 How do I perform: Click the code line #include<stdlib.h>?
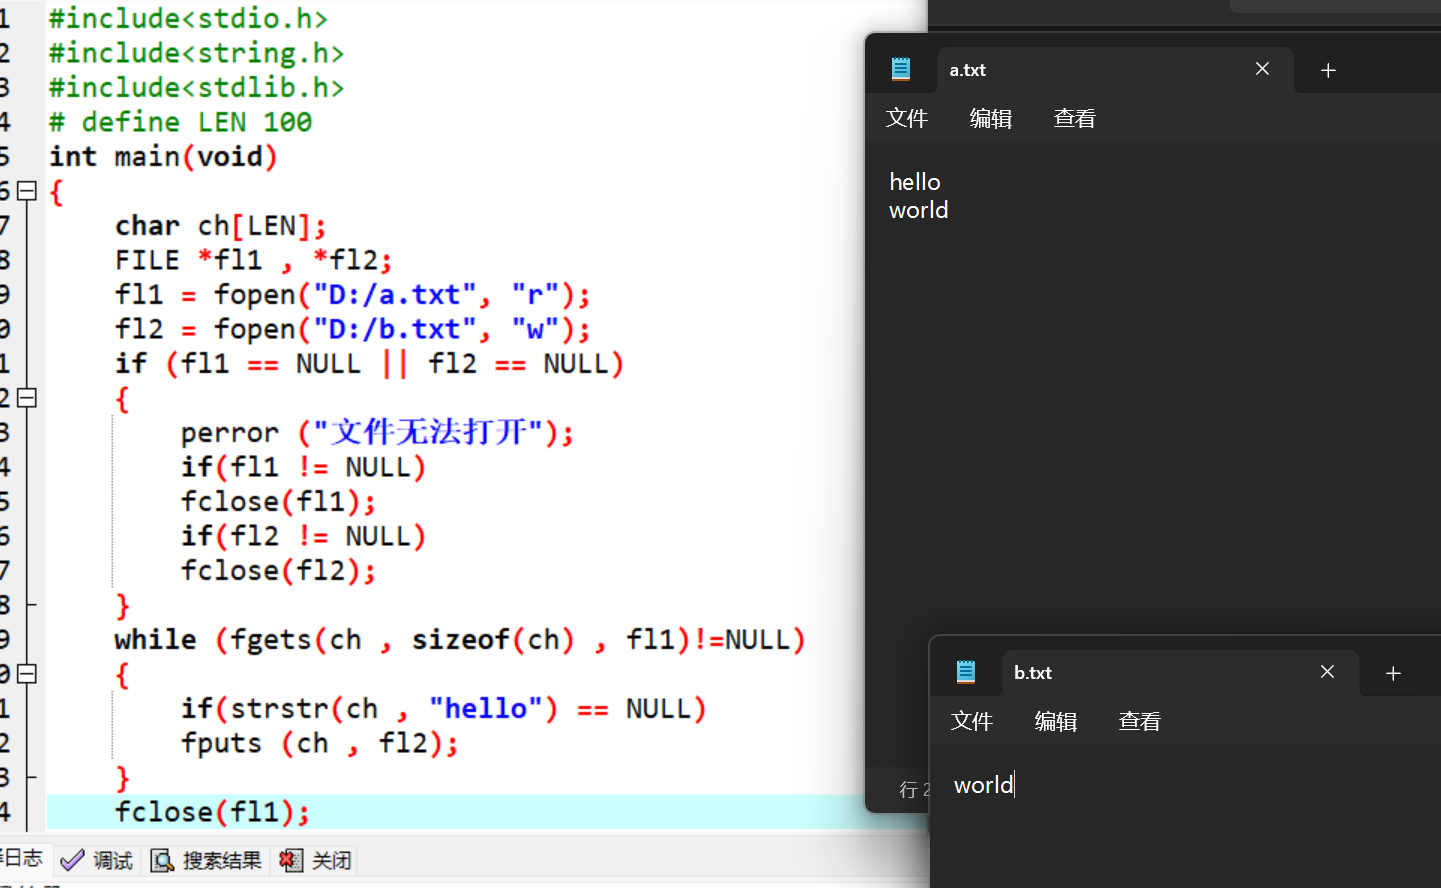coord(196,87)
